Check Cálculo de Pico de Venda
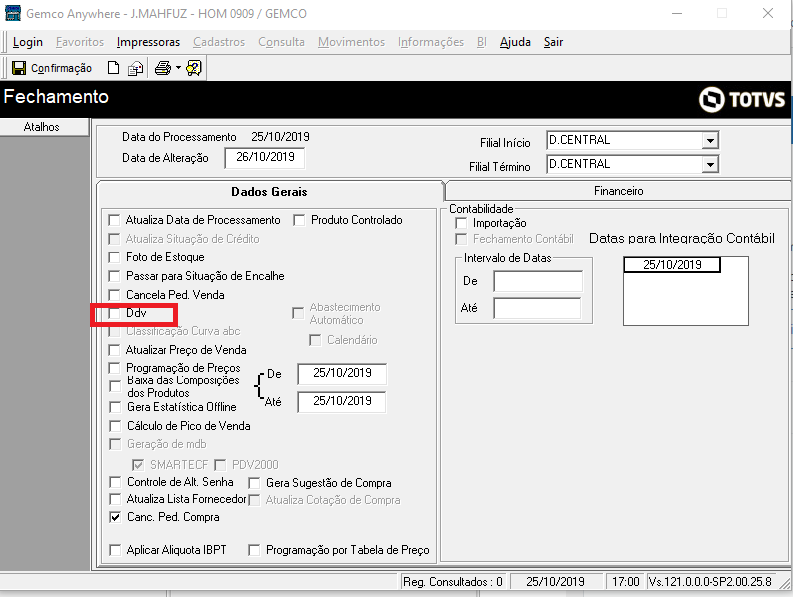Viewport: 793px width, 597px height. click(x=115, y=425)
